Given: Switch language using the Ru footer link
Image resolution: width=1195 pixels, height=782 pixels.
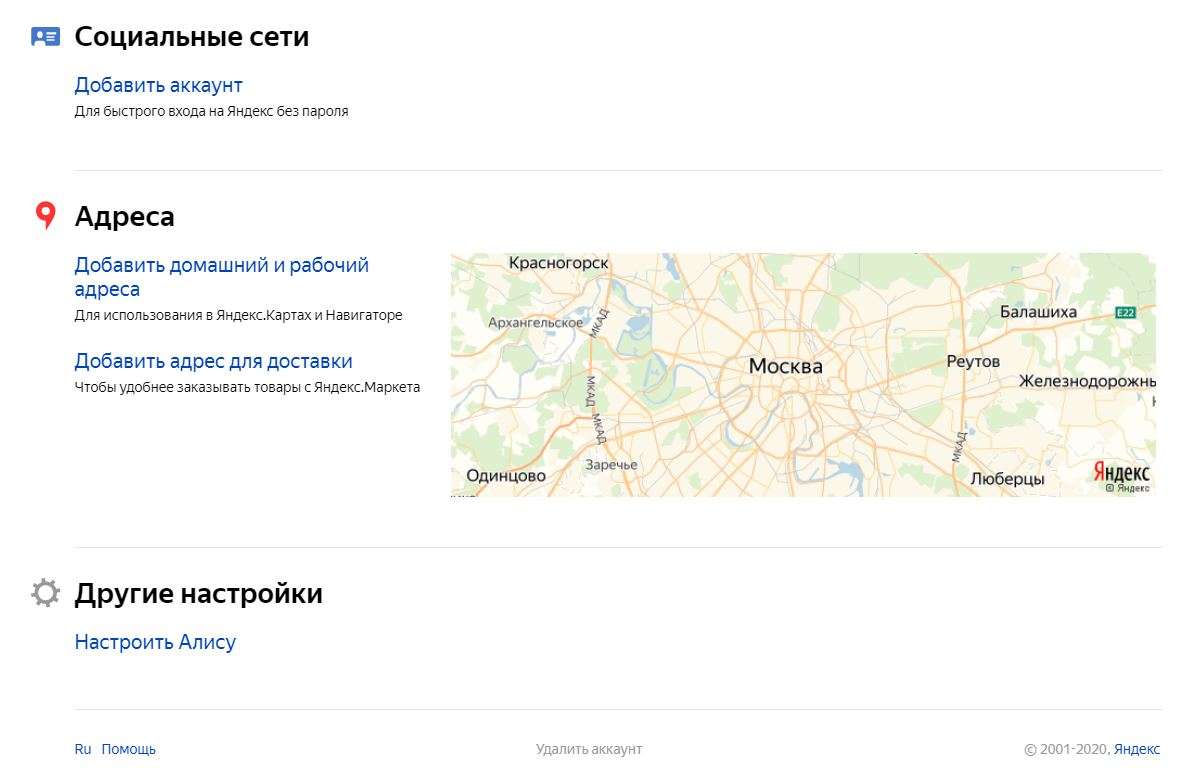Looking at the screenshot, I should pyautogui.click(x=83, y=749).
